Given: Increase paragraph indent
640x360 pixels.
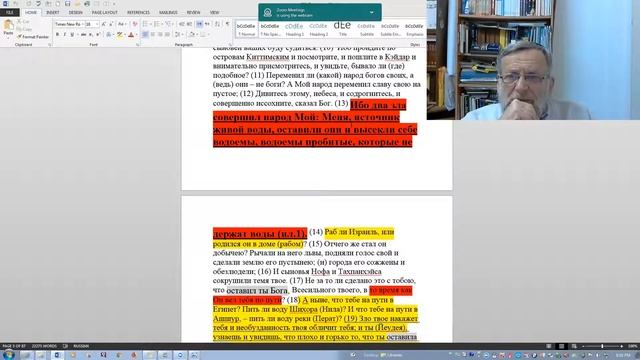Looking at the screenshot, I should [x=189, y=24].
